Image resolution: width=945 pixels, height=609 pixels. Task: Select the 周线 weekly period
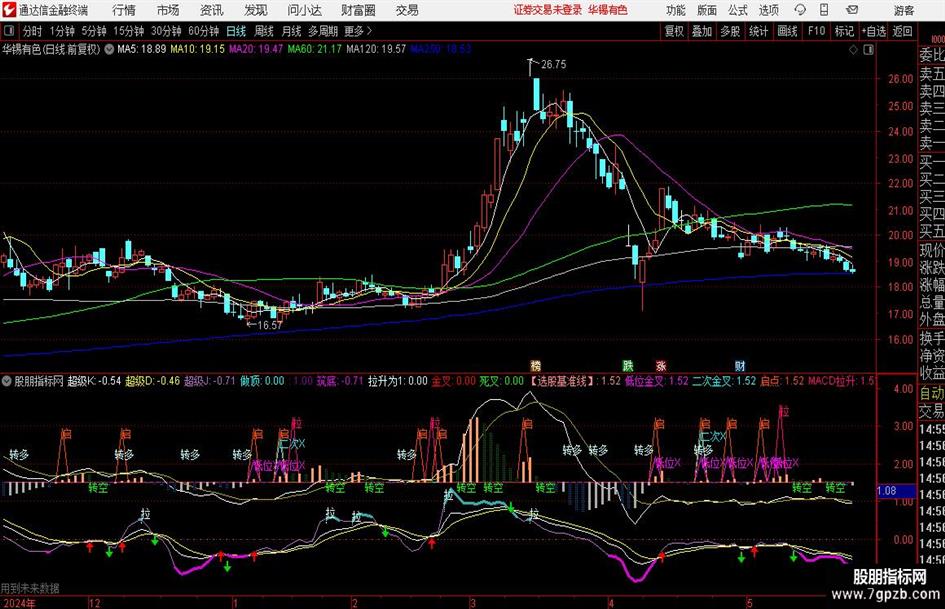point(263,31)
